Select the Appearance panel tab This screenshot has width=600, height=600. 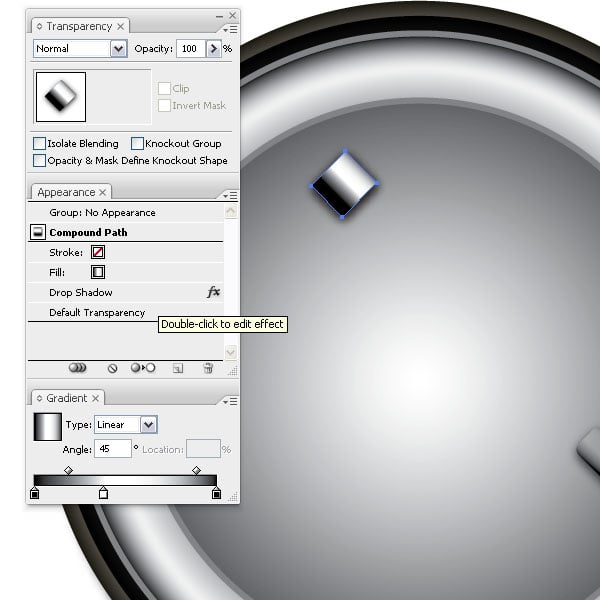coord(66,192)
